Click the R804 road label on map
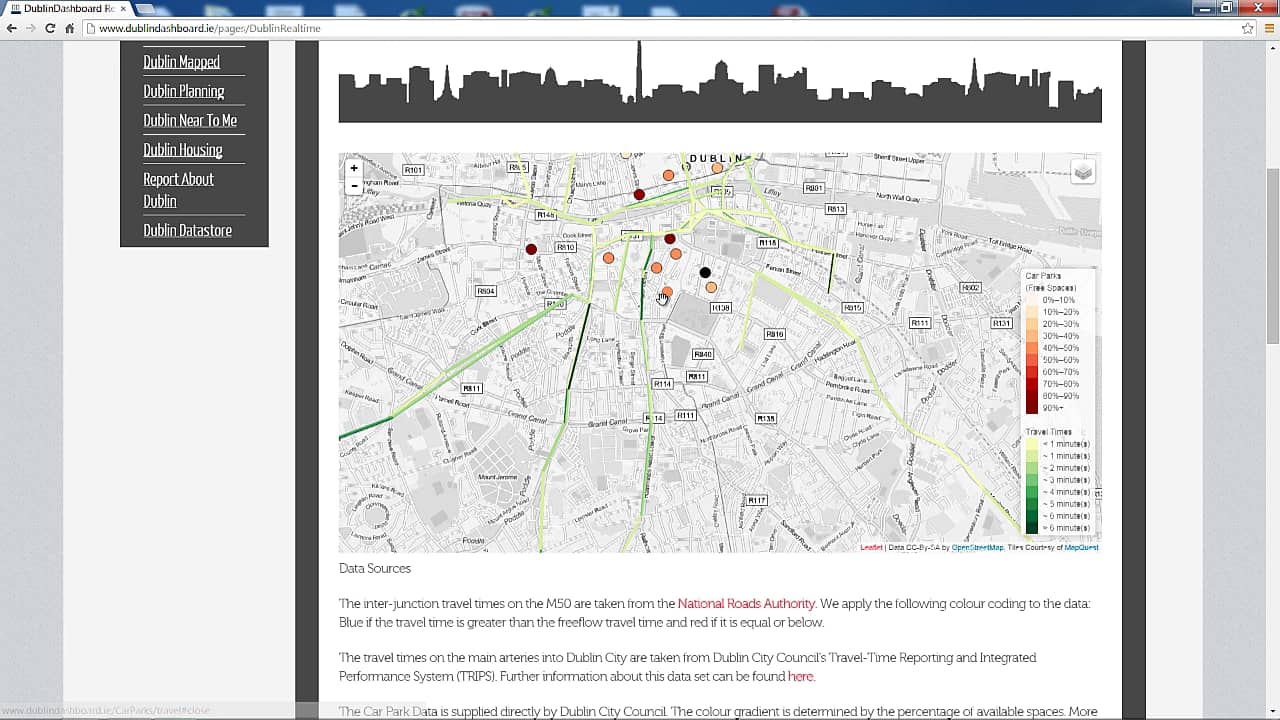1280x720 pixels. pos(485,291)
